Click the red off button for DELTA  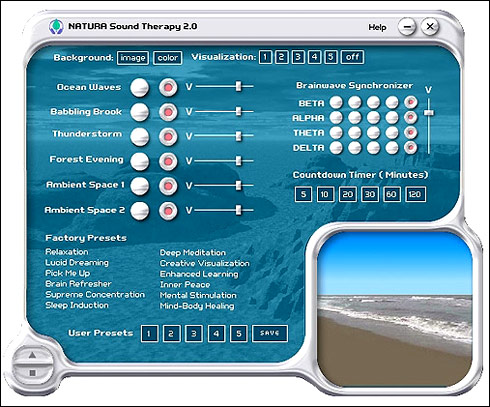click(411, 147)
